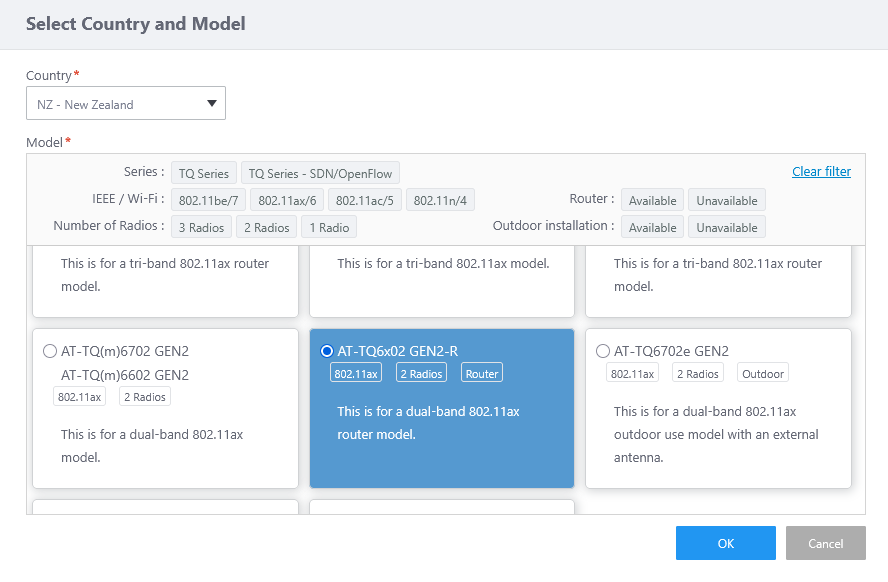
Task: Toggle the 802.11n/4 filter
Action: click(440, 200)
